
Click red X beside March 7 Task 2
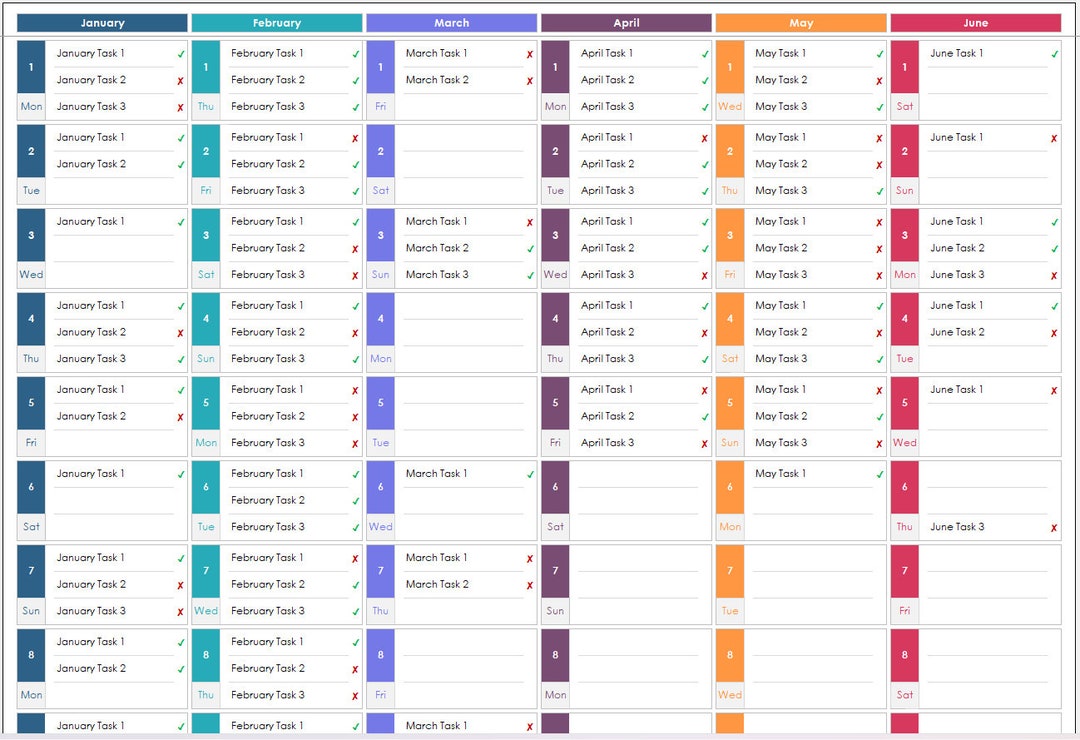530,585
